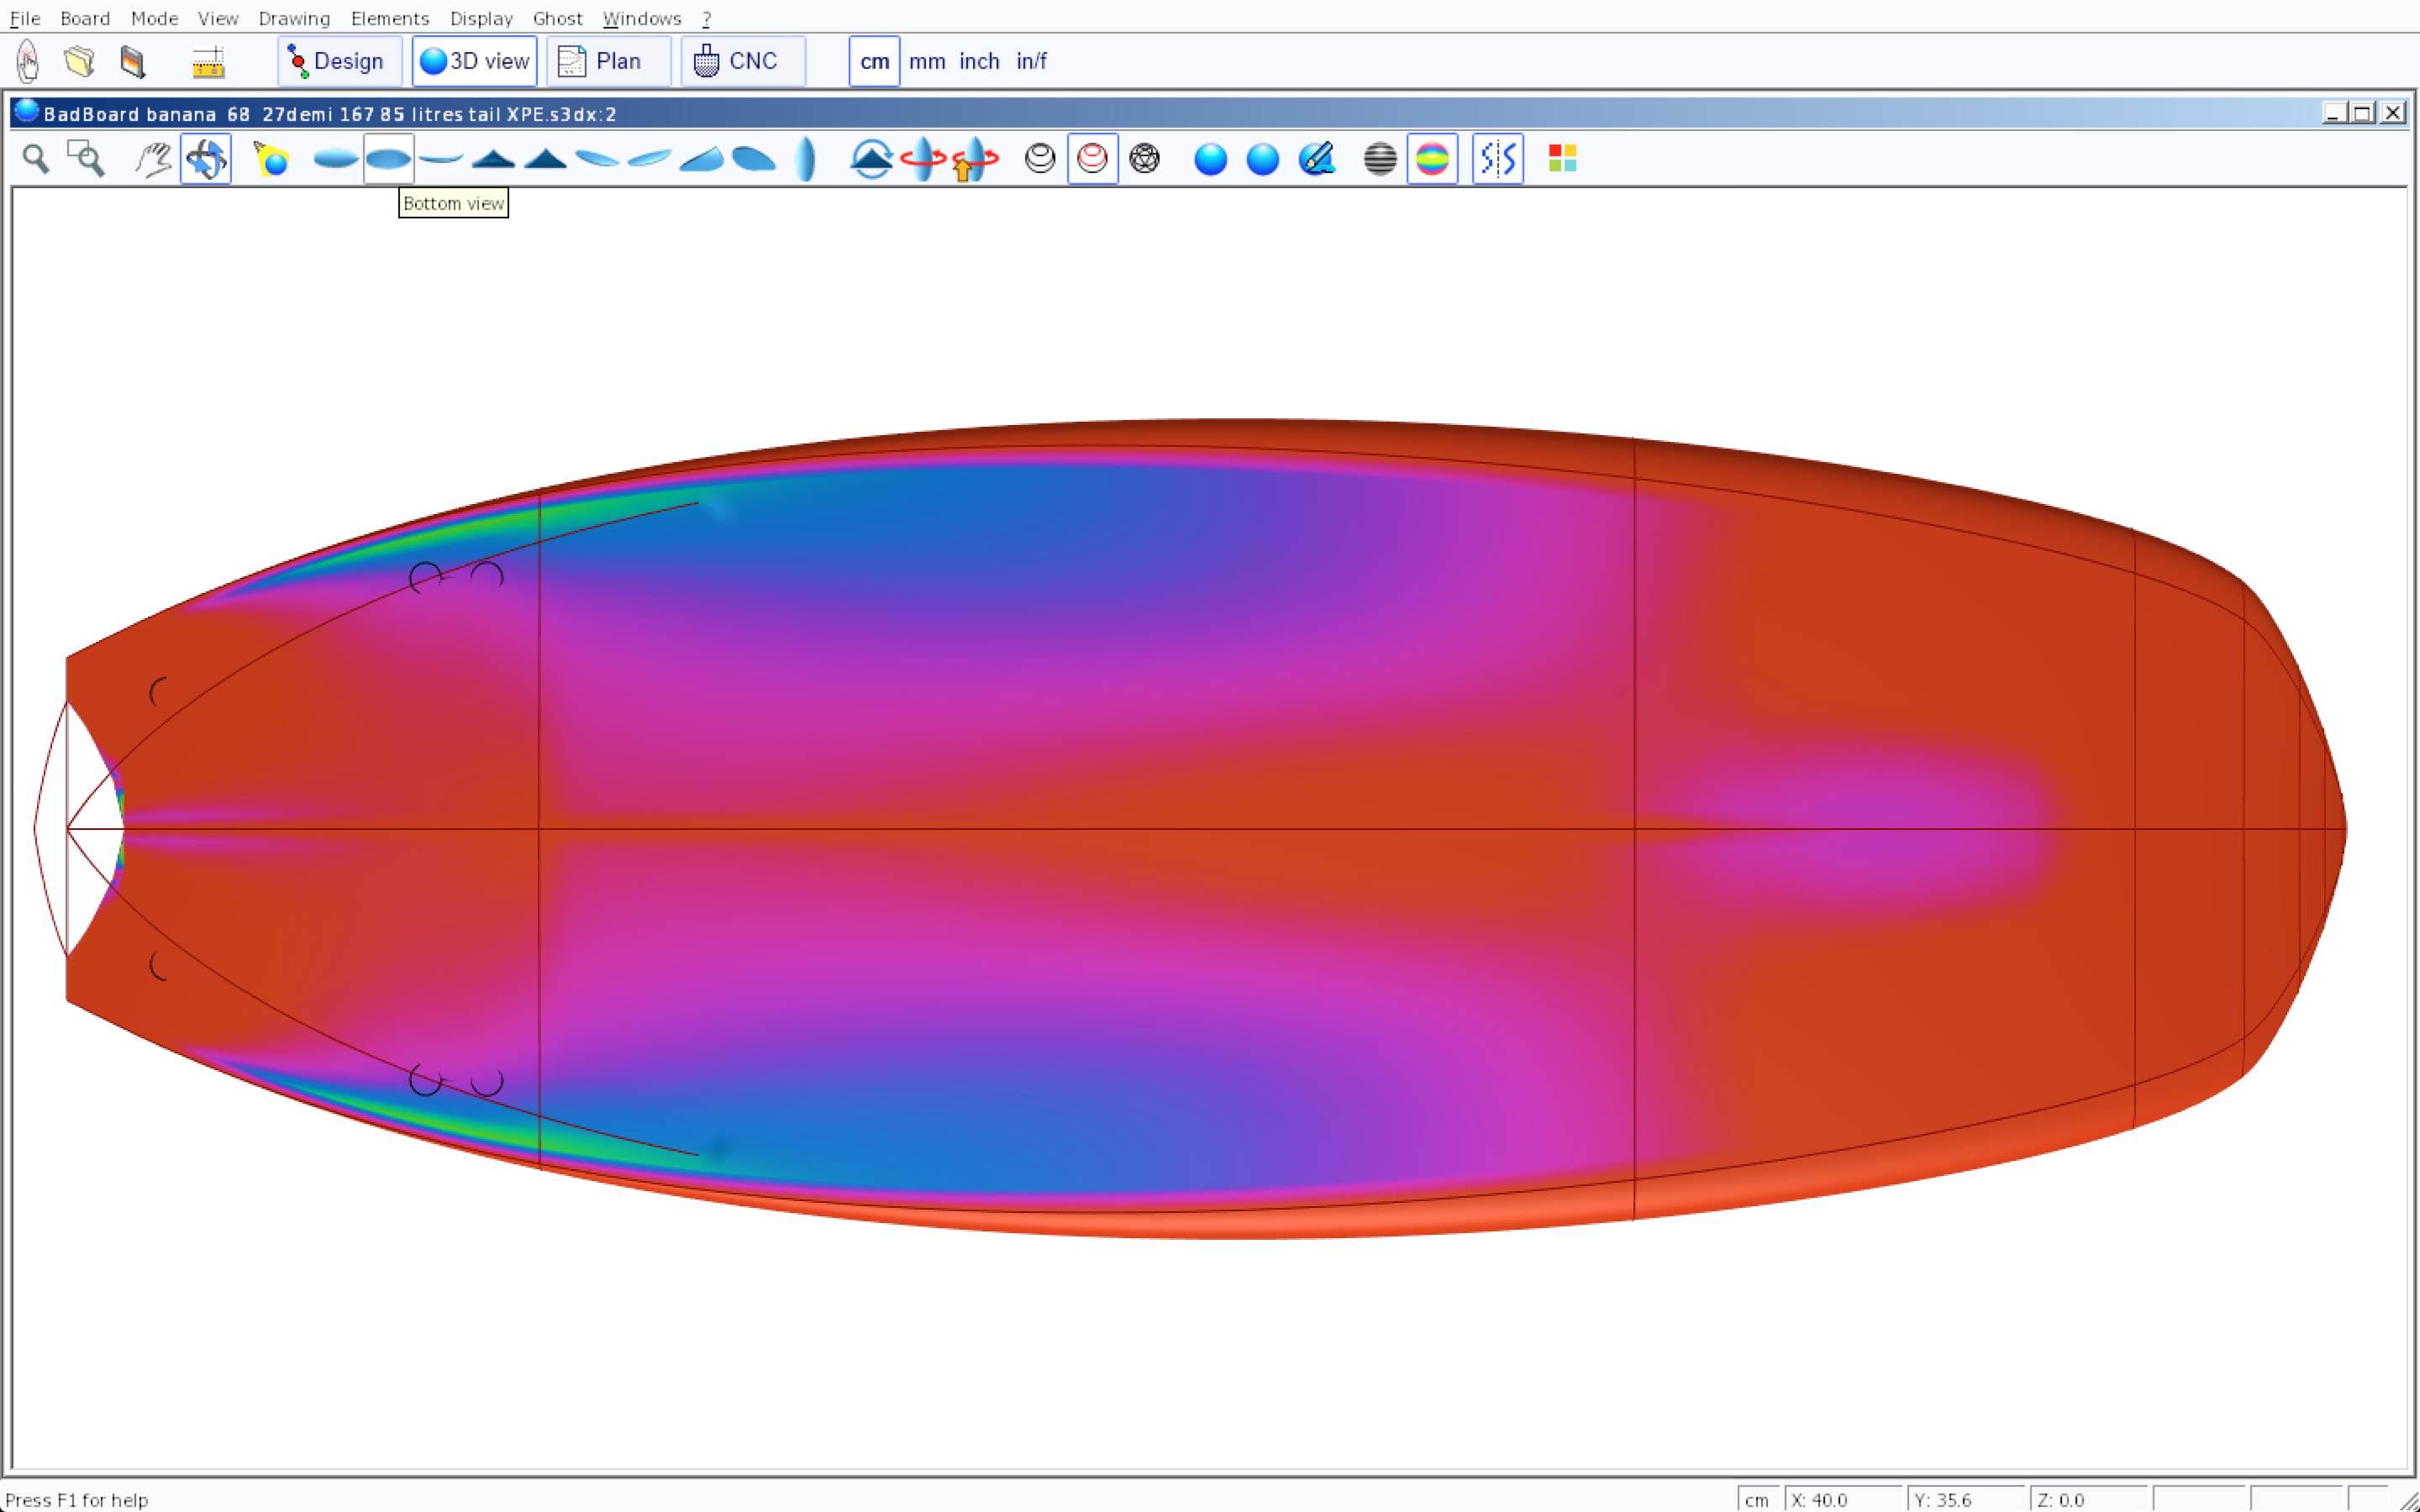Open the ruler measurement icon
The image size is (2420, 1512).
pos(208,62)
